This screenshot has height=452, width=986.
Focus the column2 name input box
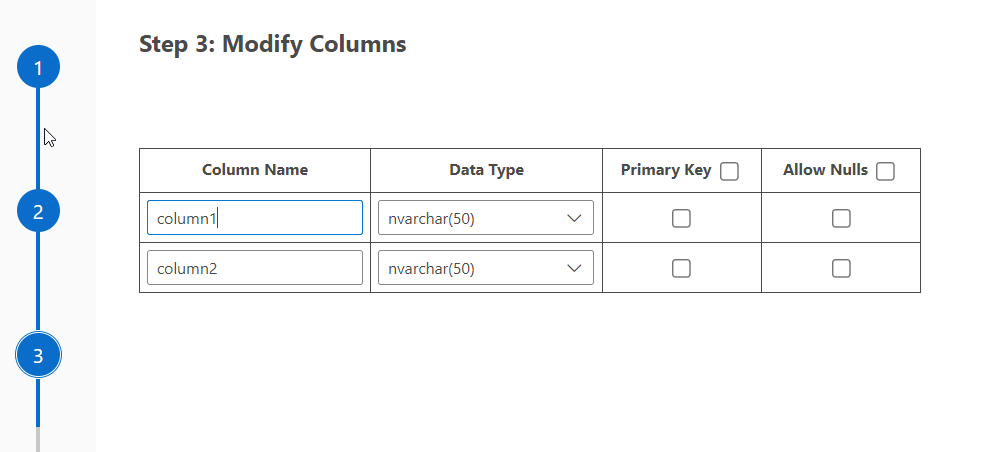pos(254,268)
